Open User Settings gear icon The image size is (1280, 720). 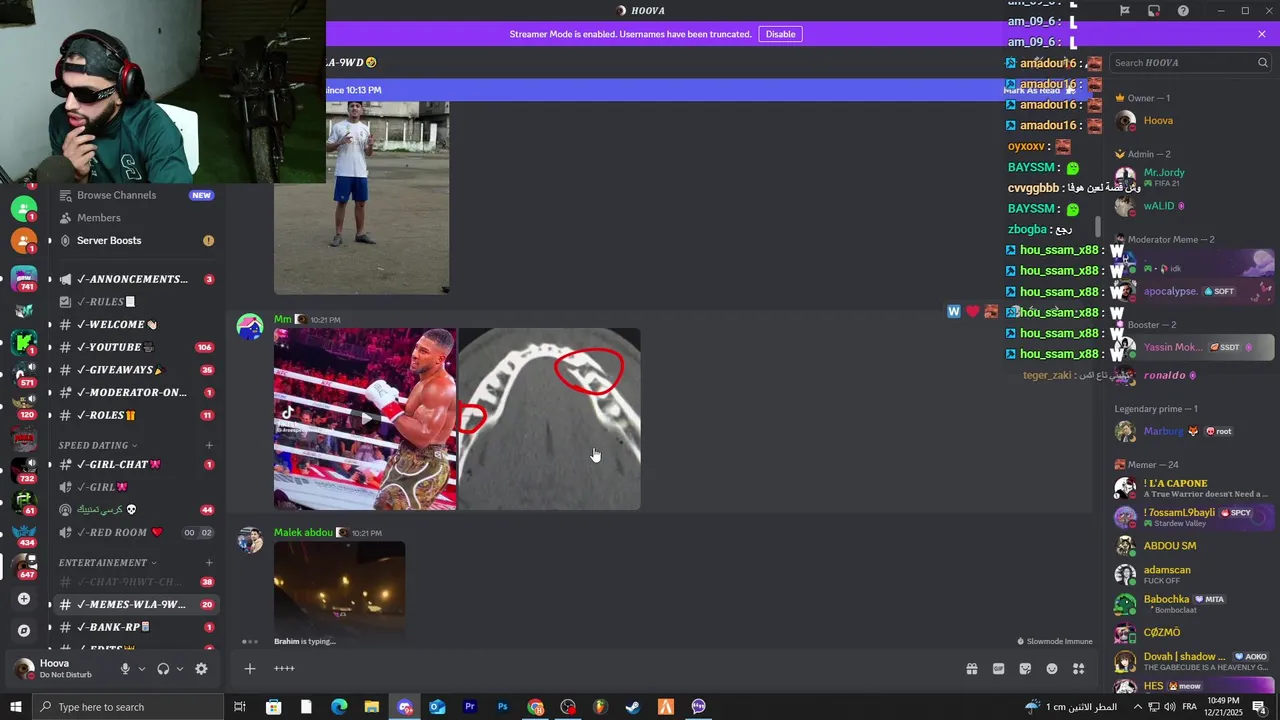pyautogui.click(x=201, y=669)
